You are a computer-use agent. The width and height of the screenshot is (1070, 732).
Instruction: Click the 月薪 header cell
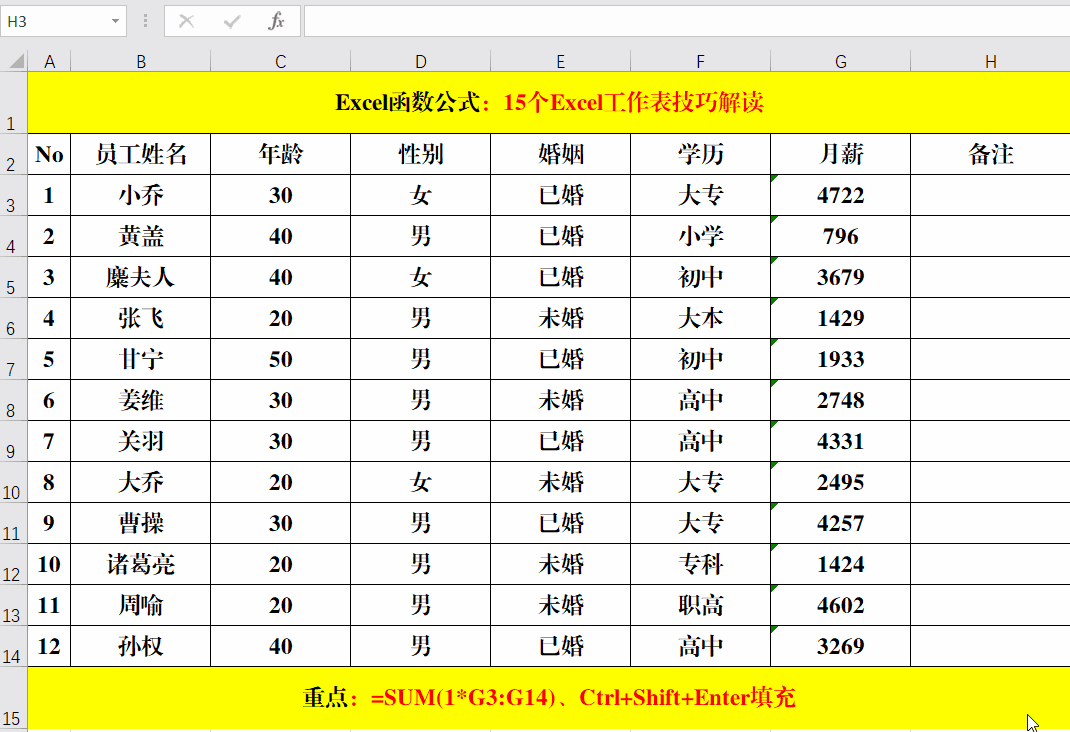(x=840, y=154)
